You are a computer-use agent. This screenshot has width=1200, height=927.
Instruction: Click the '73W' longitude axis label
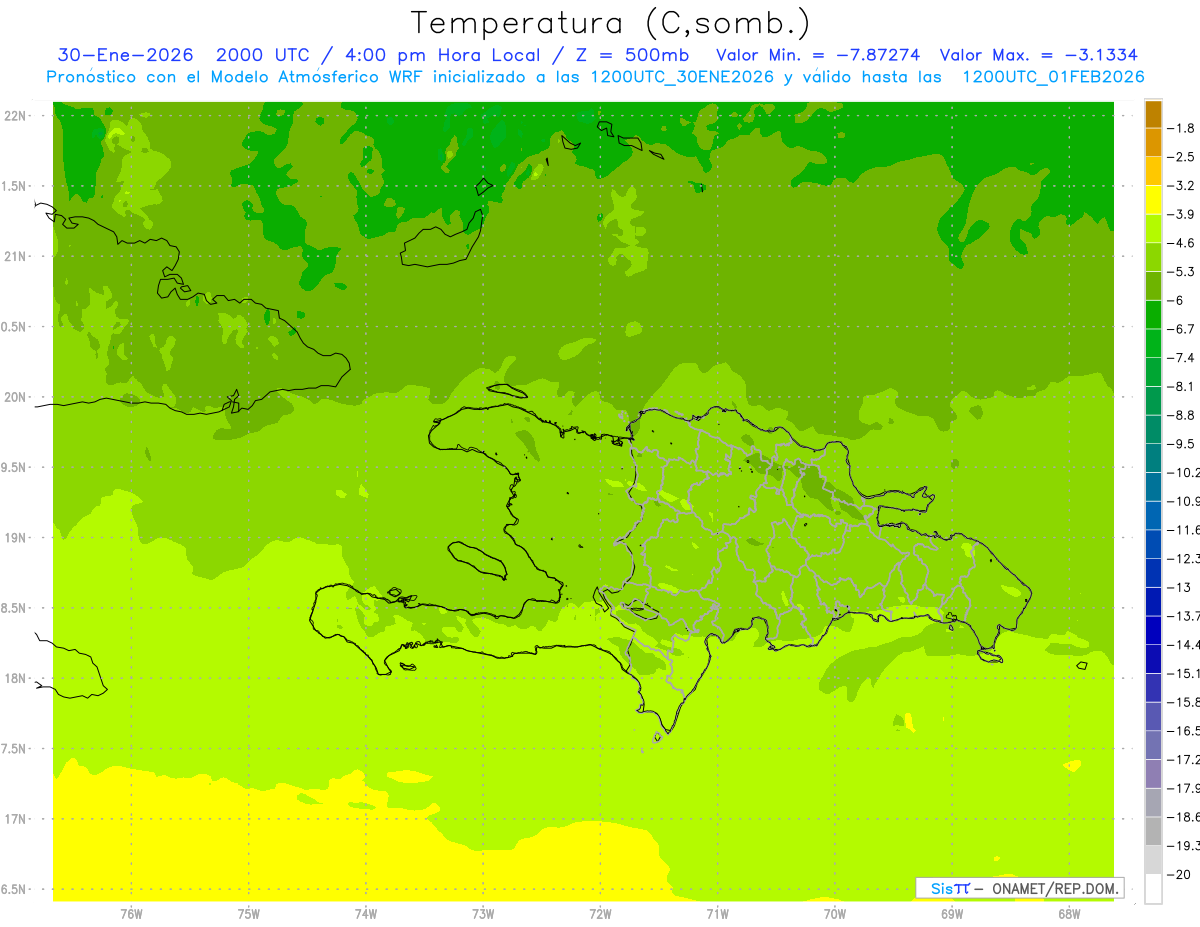[x=483, y=913]
